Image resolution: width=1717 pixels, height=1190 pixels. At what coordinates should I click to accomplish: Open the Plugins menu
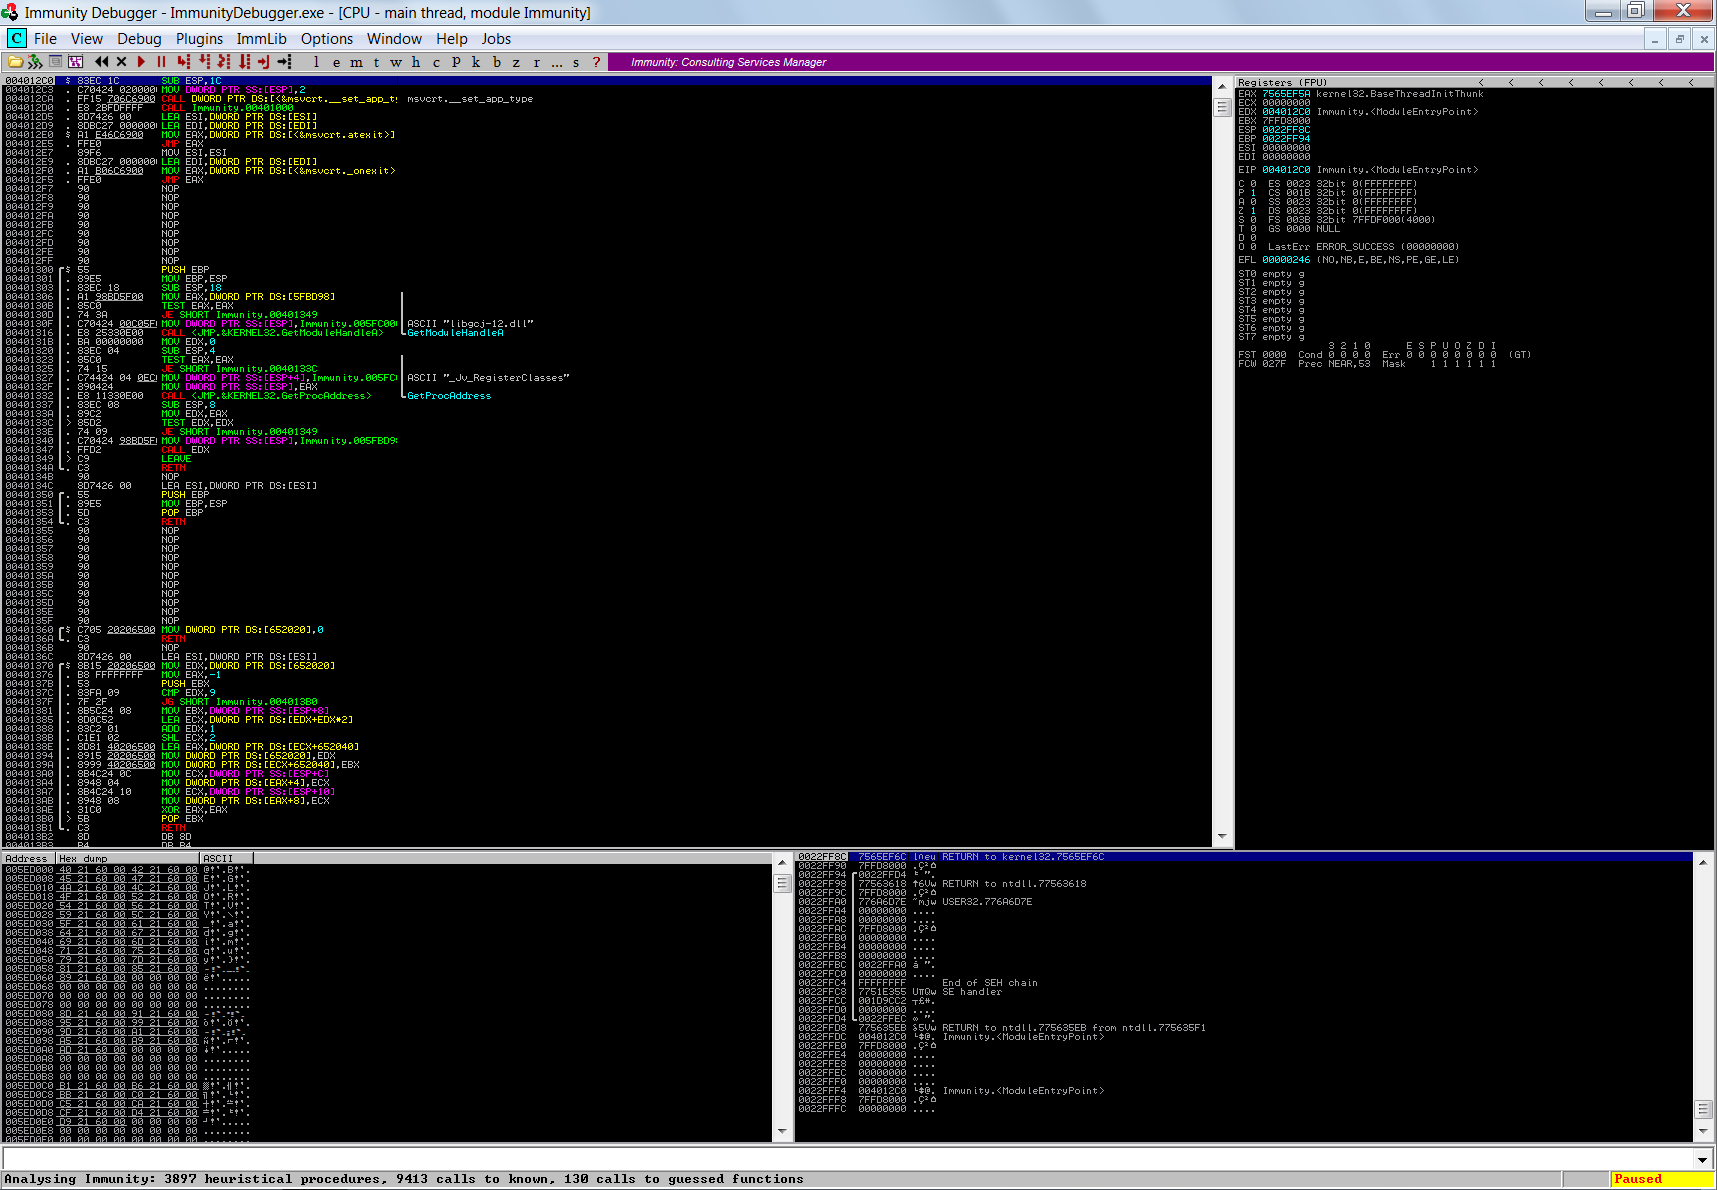(x=200, y=39)
